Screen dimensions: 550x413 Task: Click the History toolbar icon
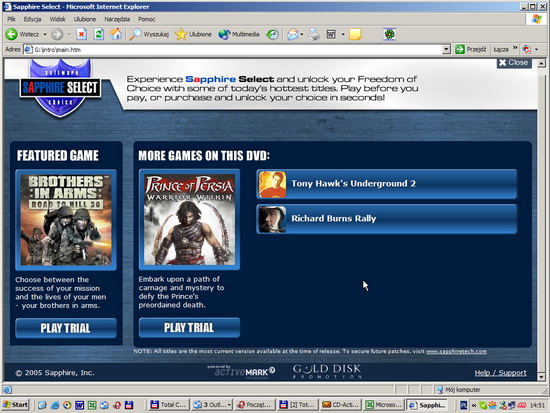[272, 34]
